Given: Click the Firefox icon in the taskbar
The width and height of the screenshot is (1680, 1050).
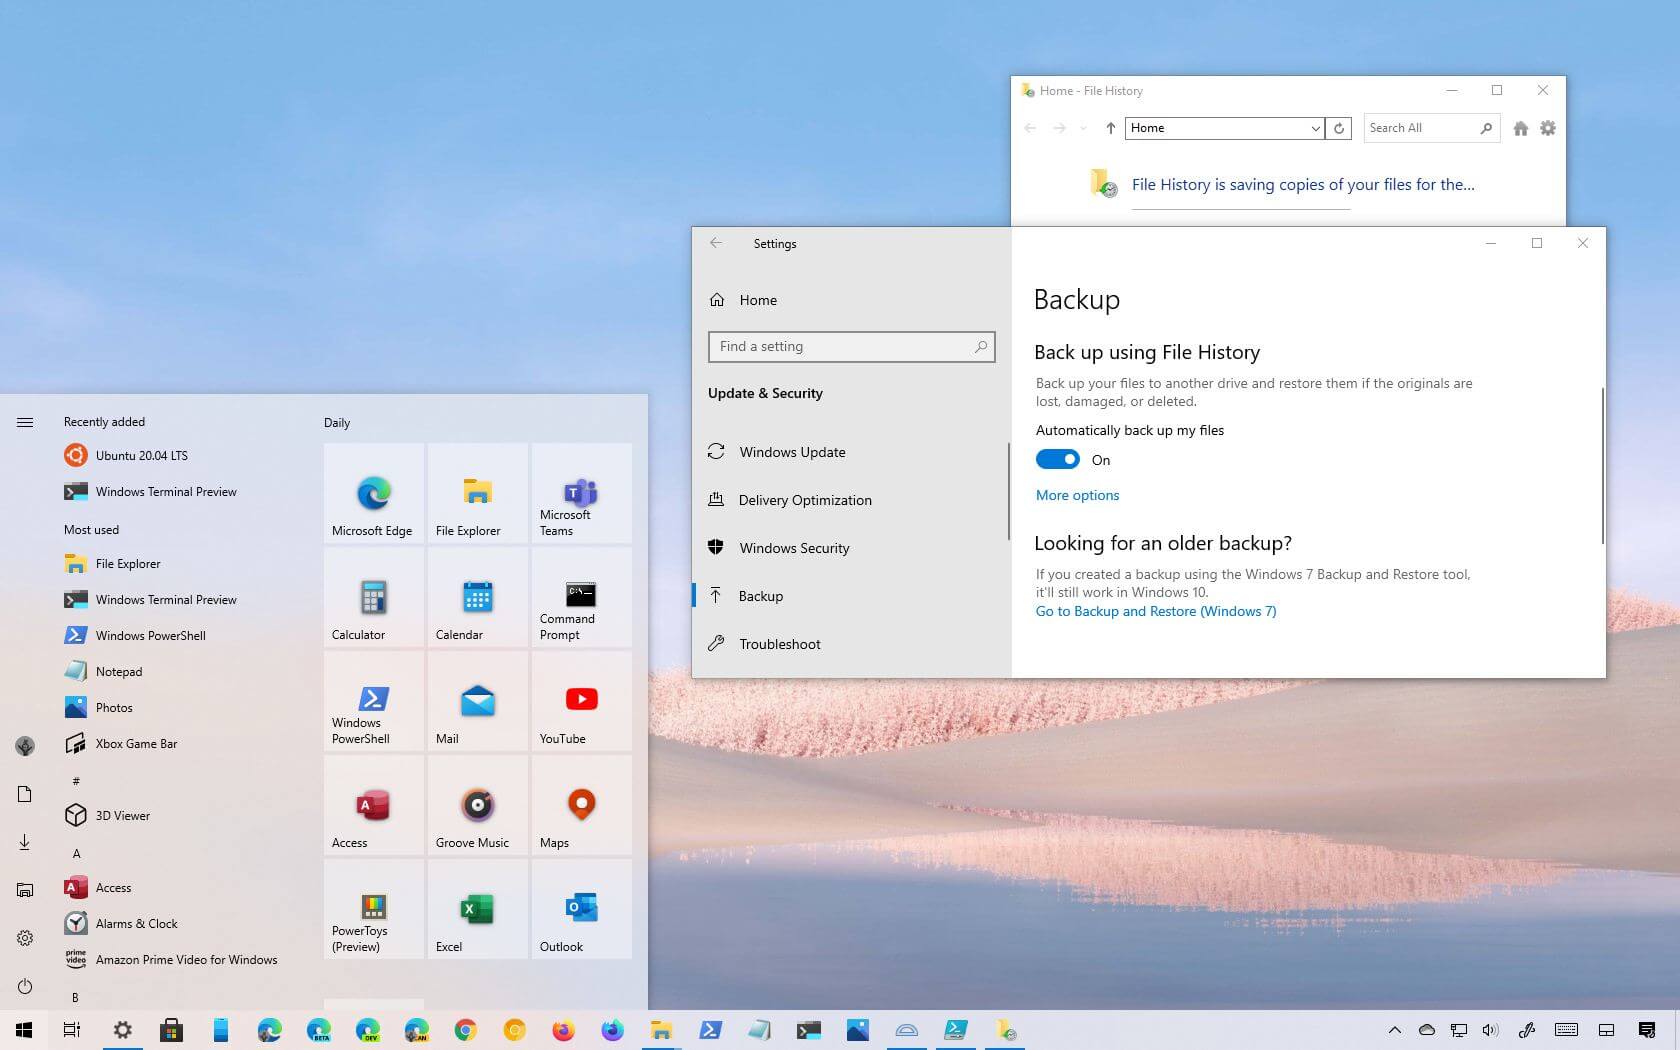Looking at the screenshot, I should pos(564,1030).
